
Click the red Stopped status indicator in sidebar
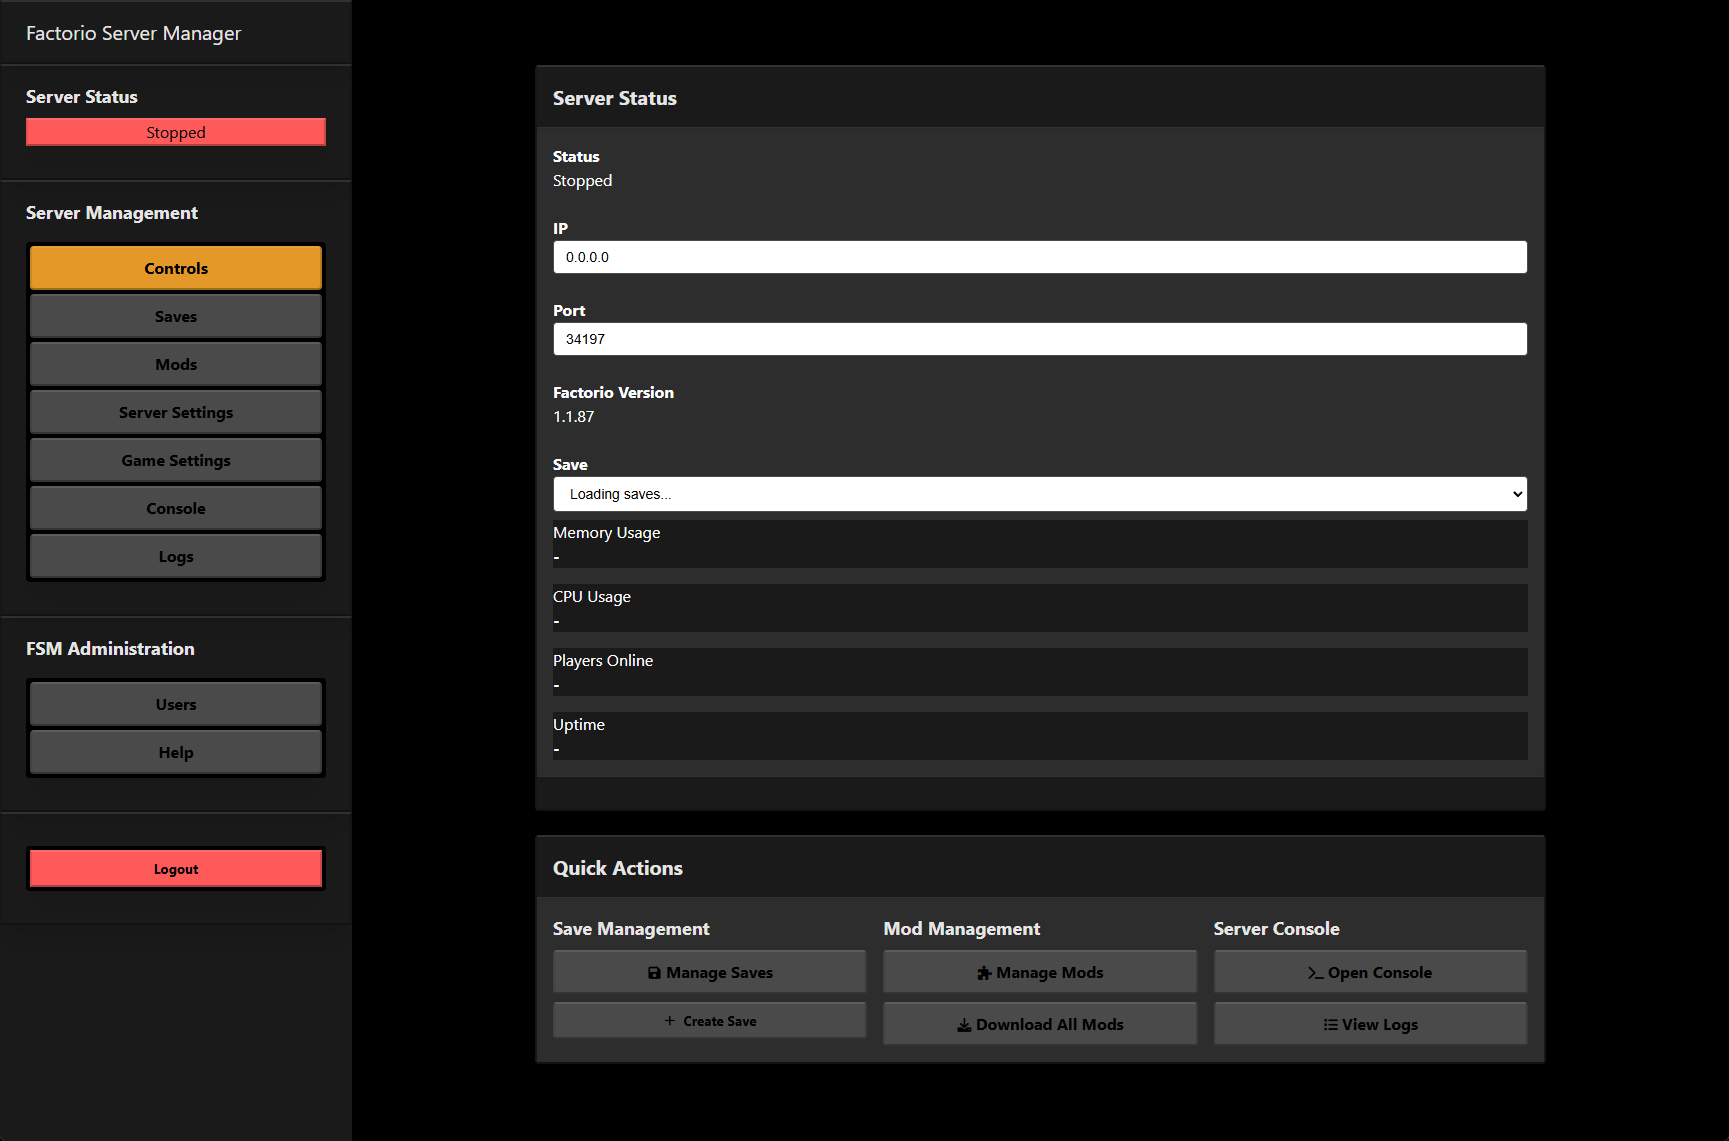pos(176,132)
